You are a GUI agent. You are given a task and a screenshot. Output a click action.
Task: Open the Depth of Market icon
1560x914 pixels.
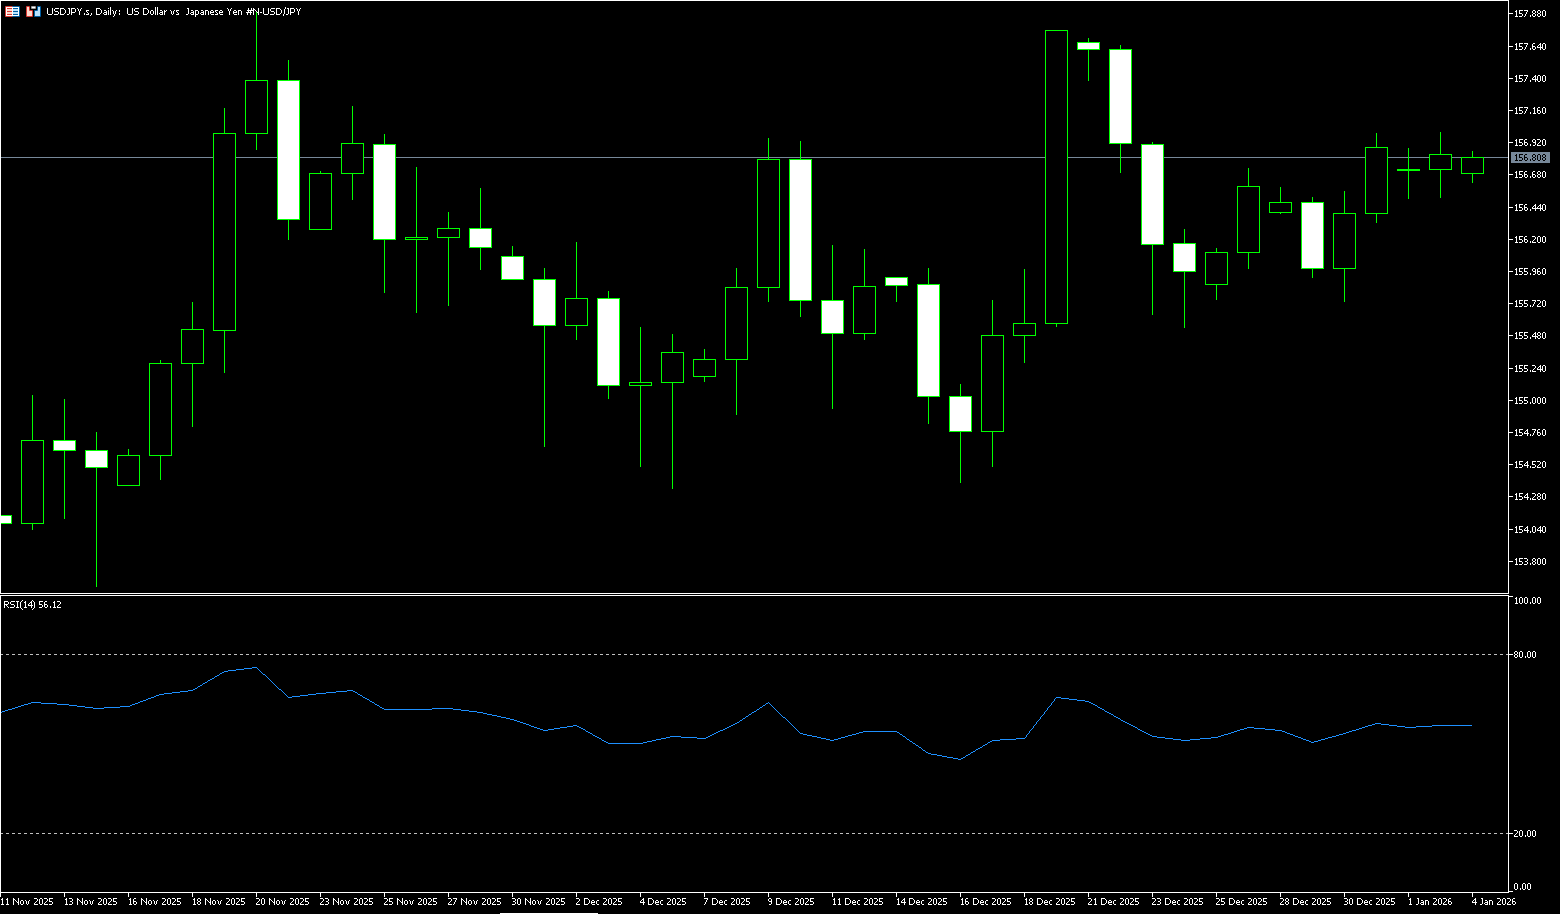point(12,11)
